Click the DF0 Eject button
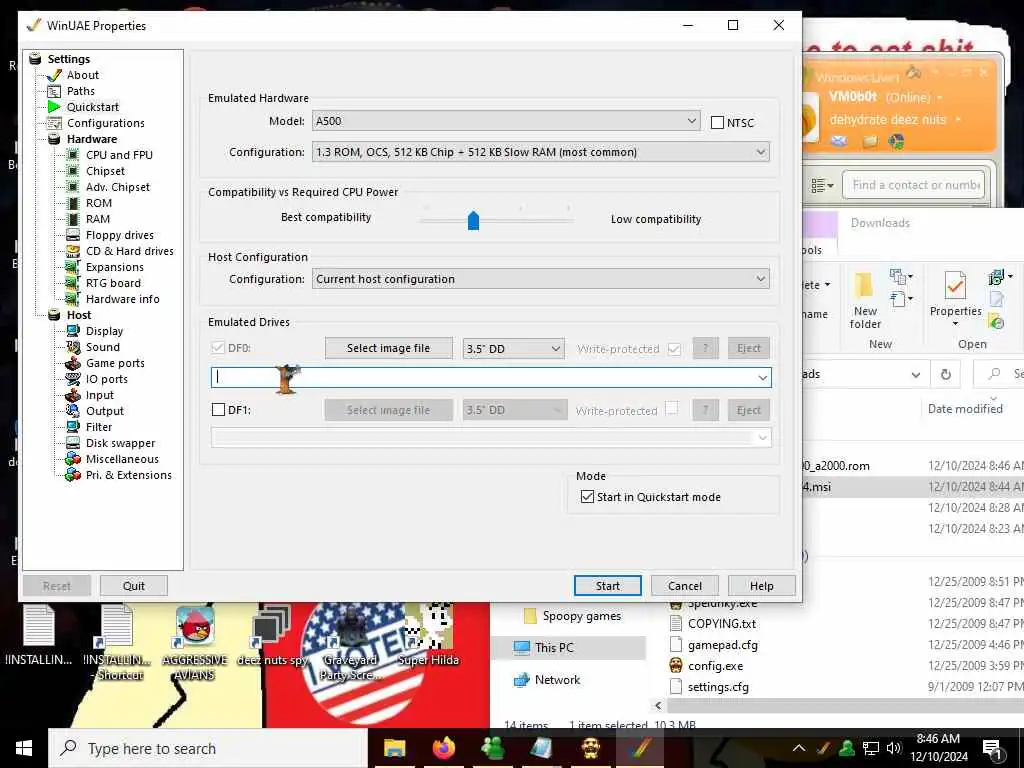Viewport: 1024px width, 768px height. (x=748, y=348)
